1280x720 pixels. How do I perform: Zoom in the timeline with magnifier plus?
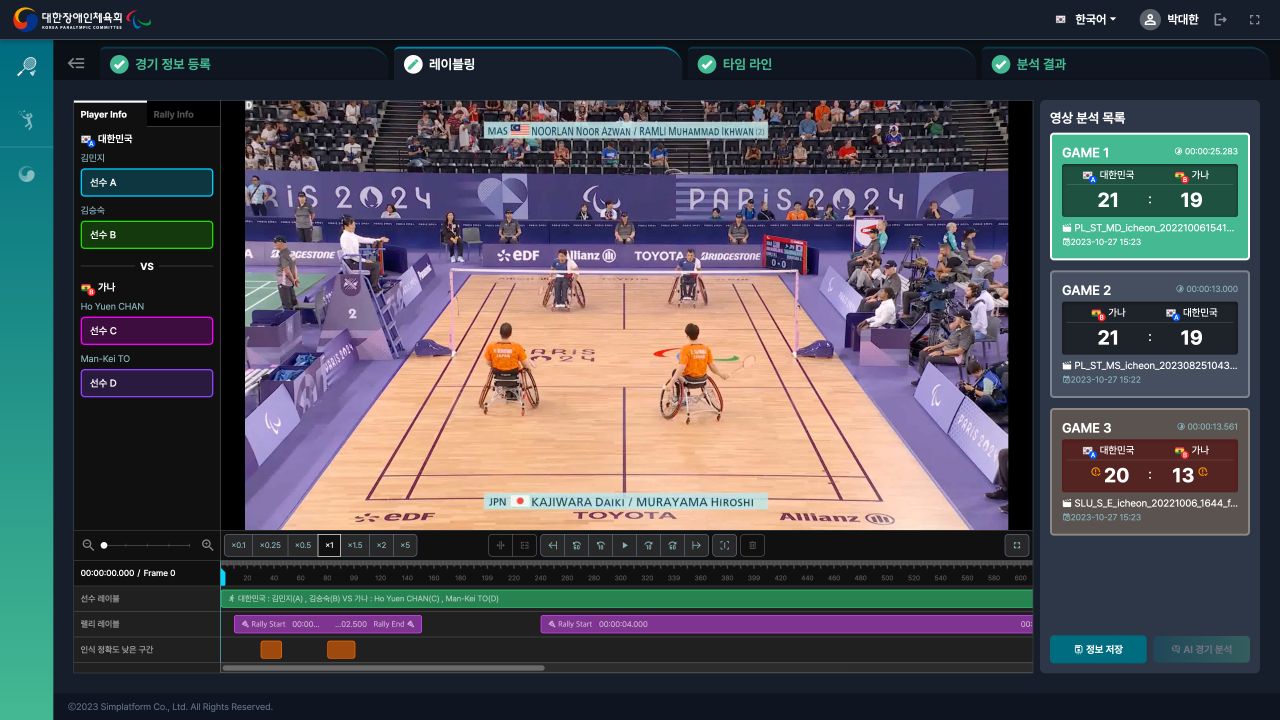coord(208,545)
